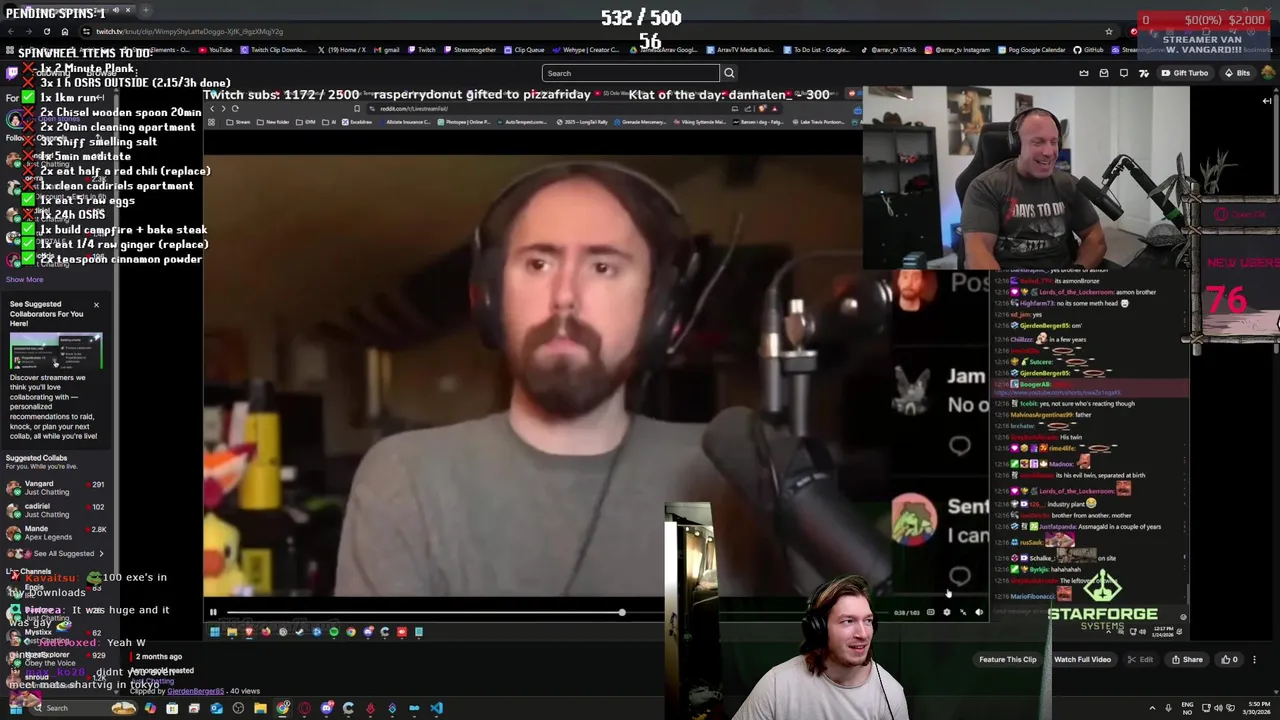Click Watch Full Video button
1280x720 pixels.
tap(1082, 660)
